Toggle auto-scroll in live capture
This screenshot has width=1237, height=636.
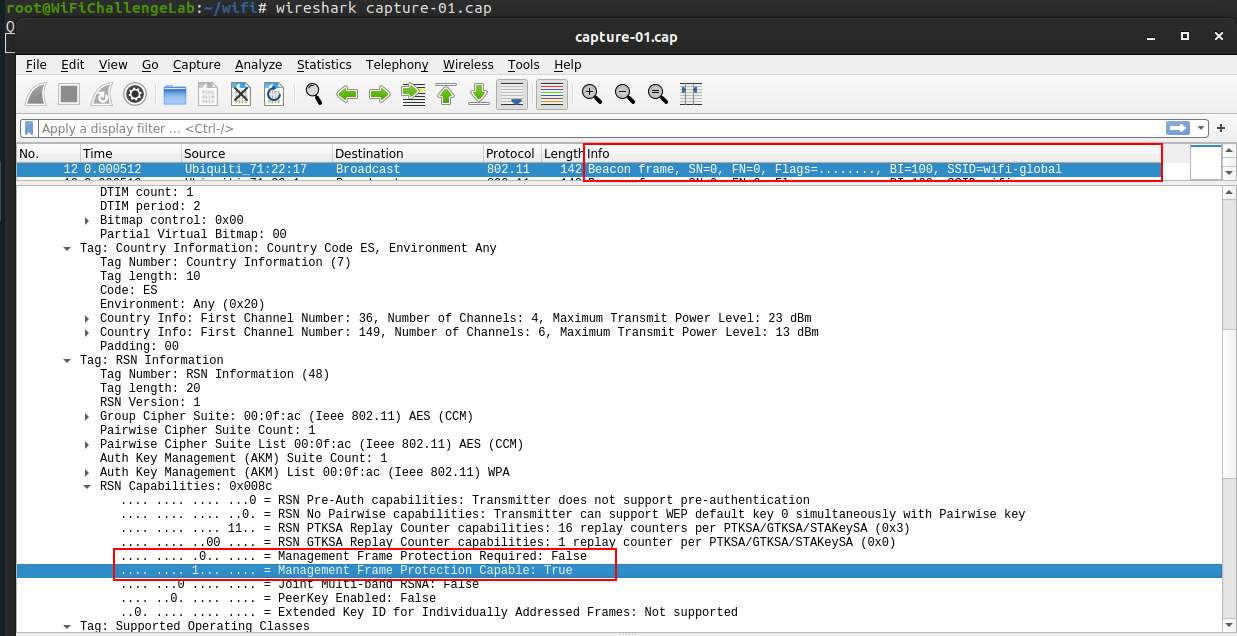click(x=512, y=93)
